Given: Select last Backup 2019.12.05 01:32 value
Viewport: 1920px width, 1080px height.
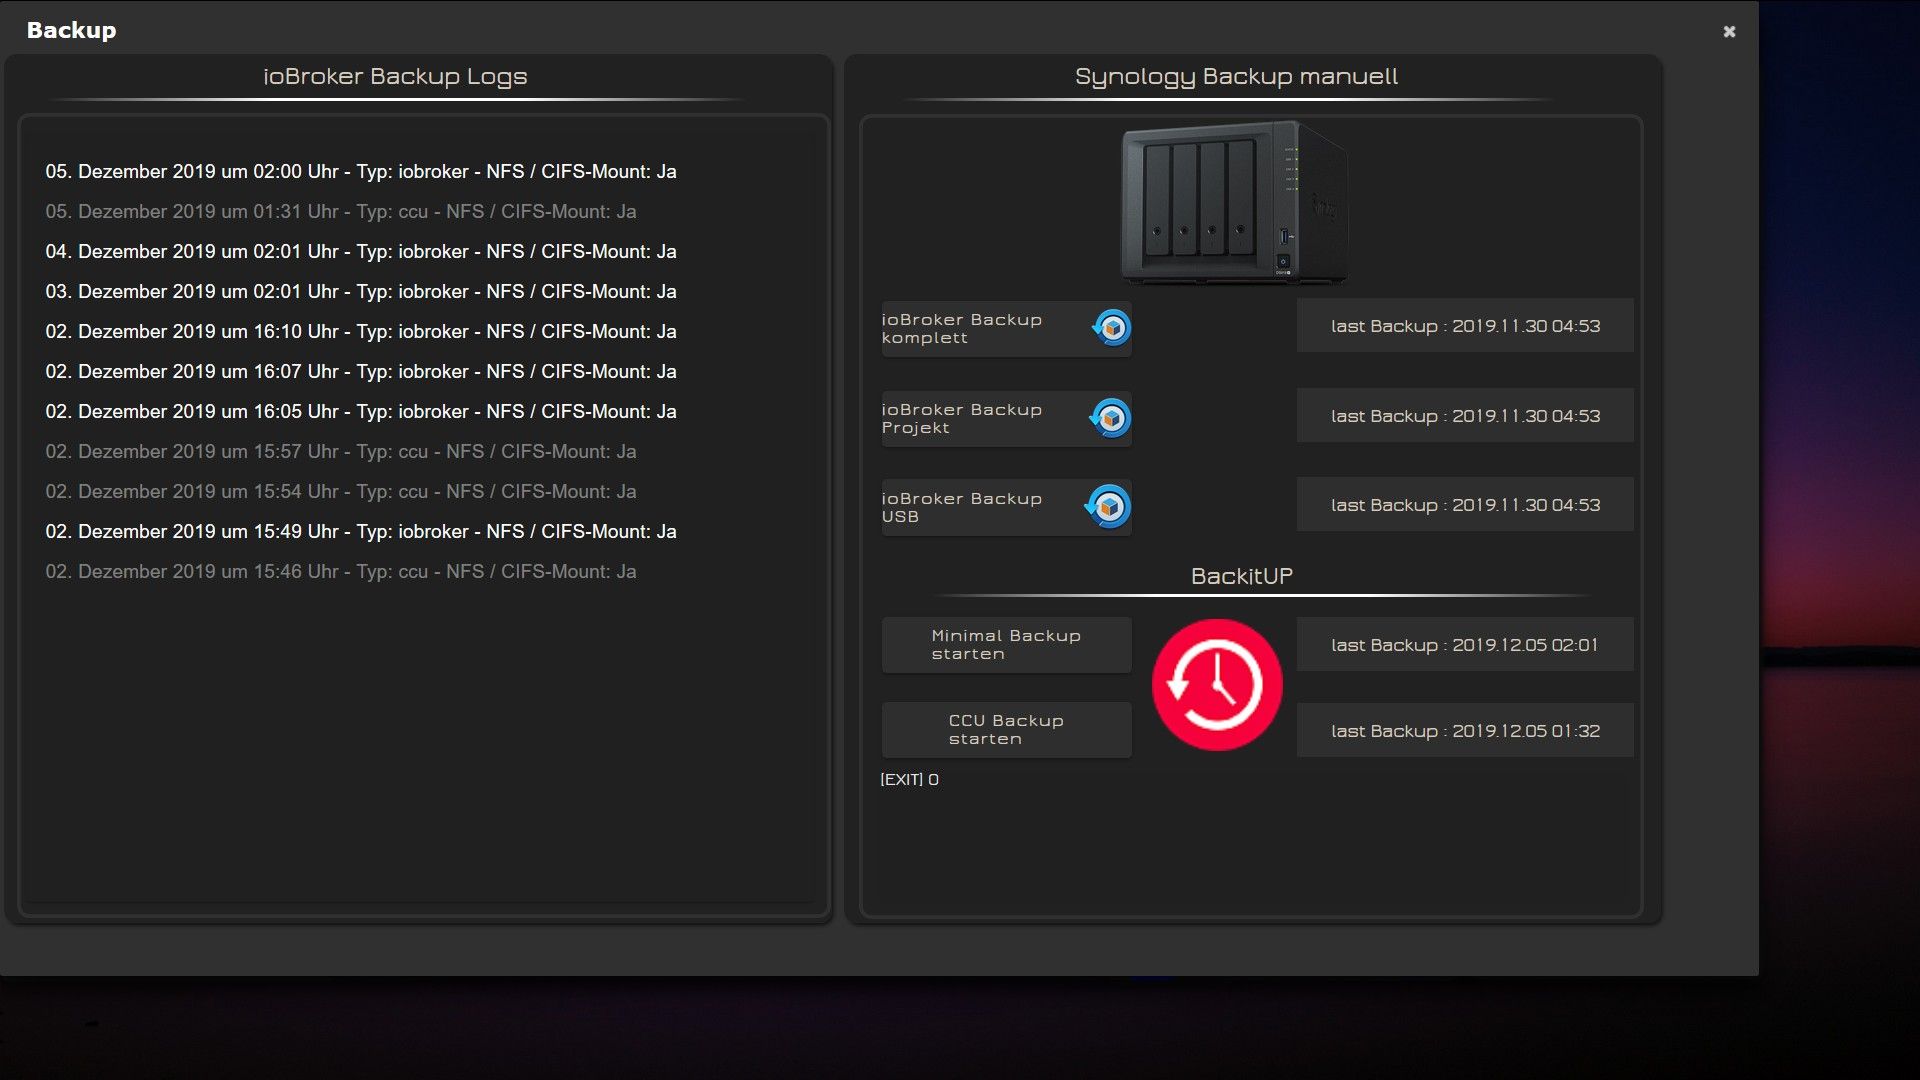Looking at the screenshot, I should [1465, 731].
